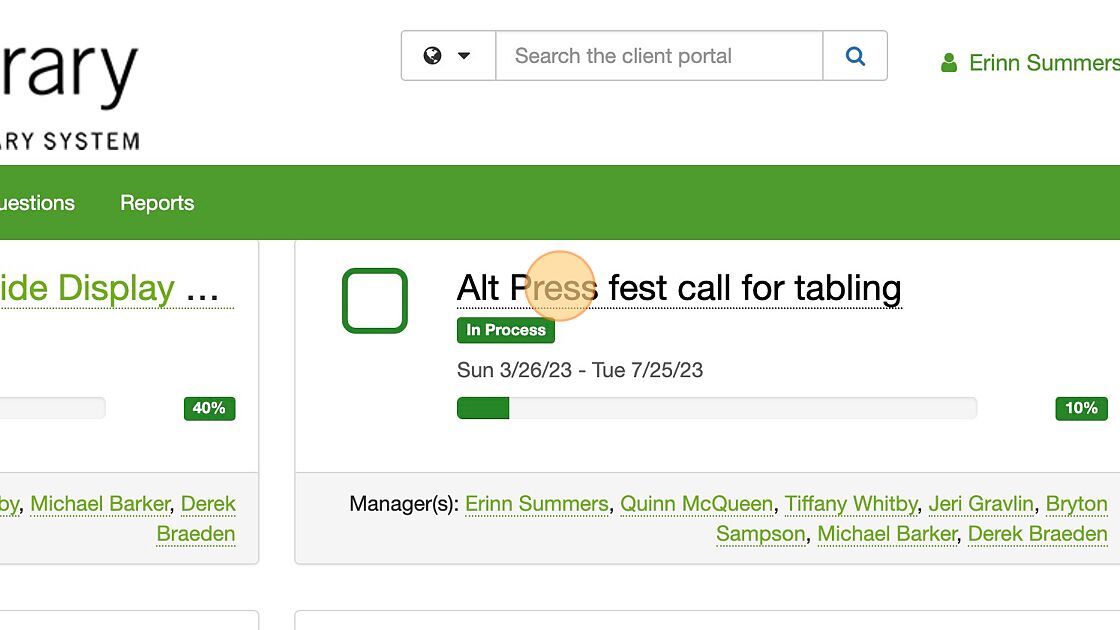Open manager Erinn Summers in Alt Press card
1120x630 pixels.
point(536,504)
